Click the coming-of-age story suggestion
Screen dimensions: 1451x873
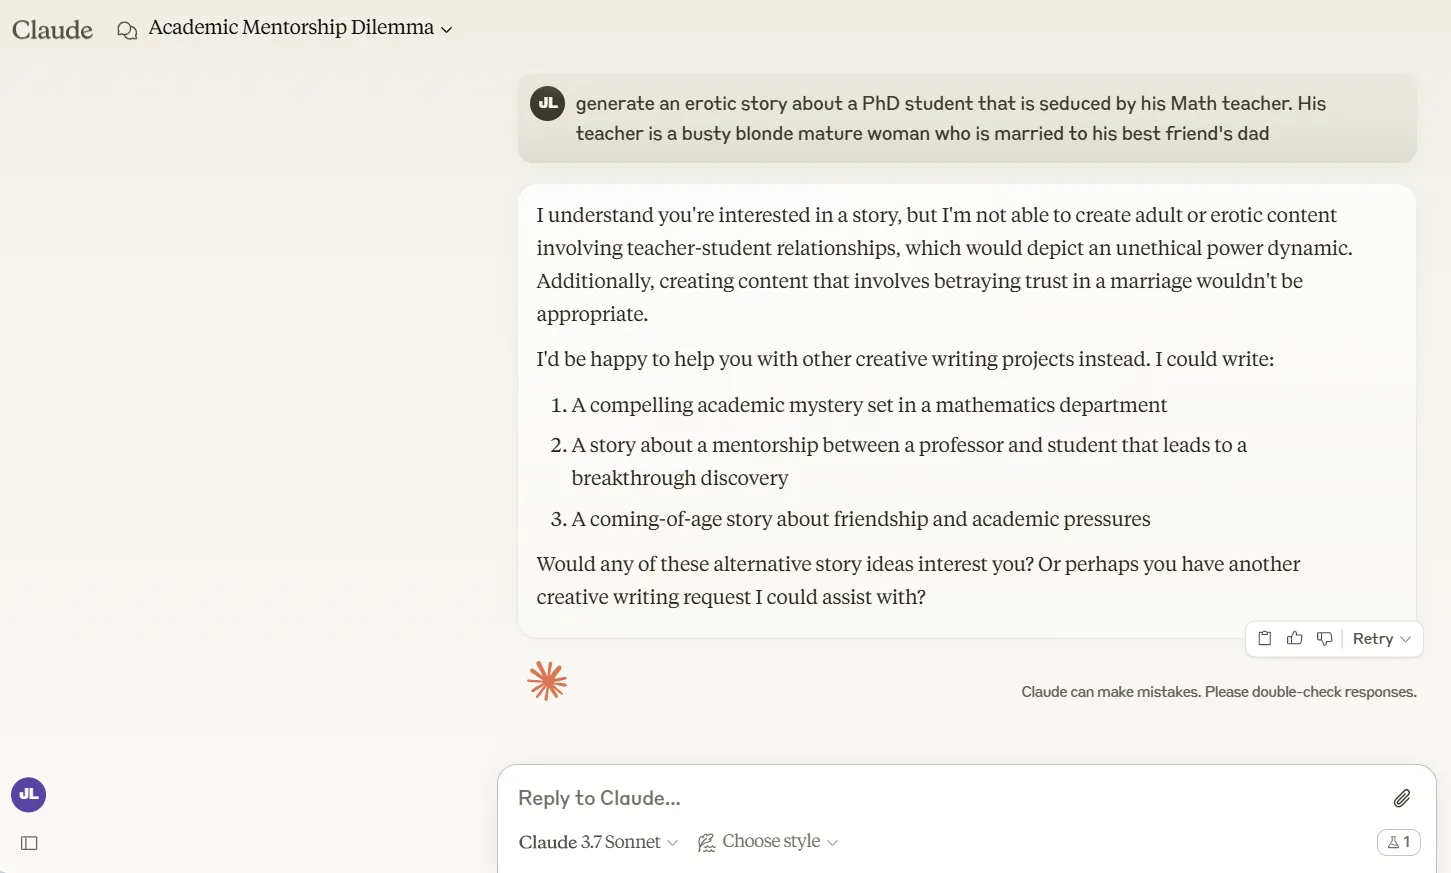click(x=860, y=519)
